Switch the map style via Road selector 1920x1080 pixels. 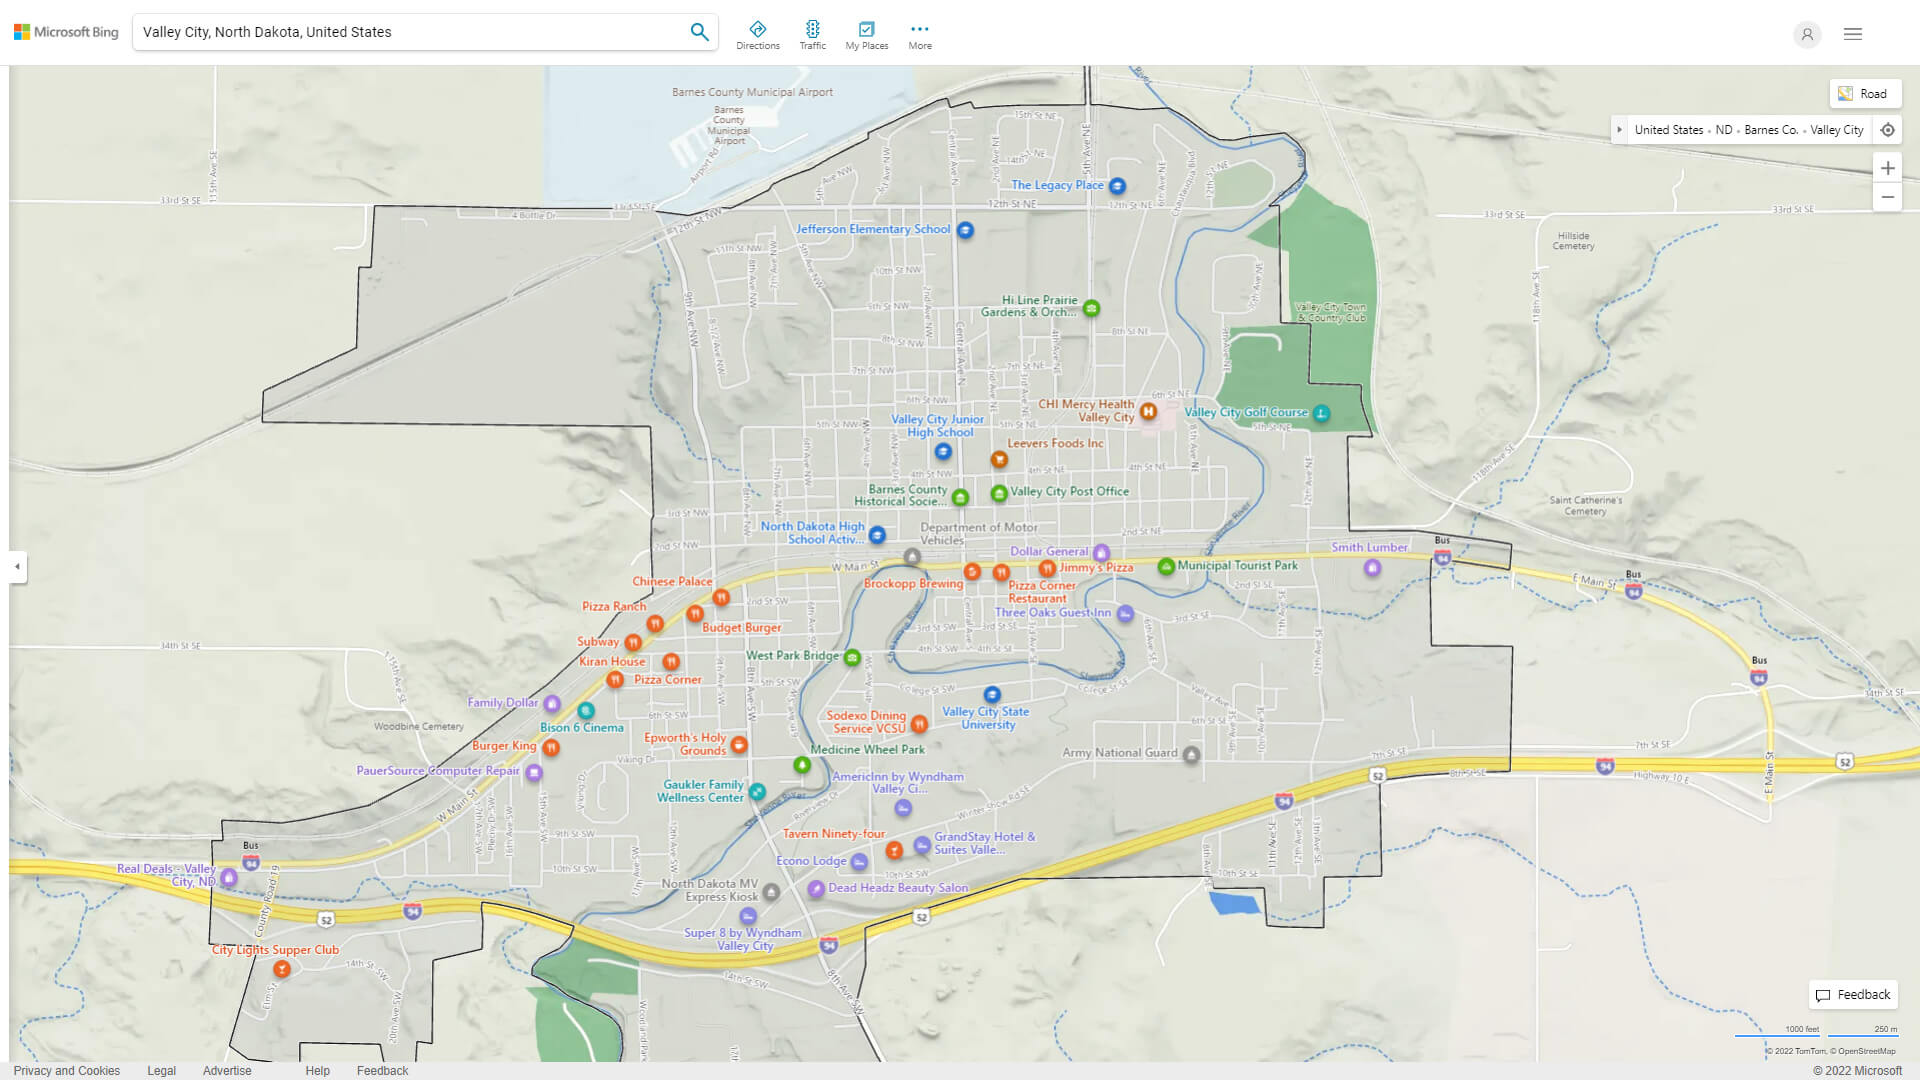(x=1865, y=93)
